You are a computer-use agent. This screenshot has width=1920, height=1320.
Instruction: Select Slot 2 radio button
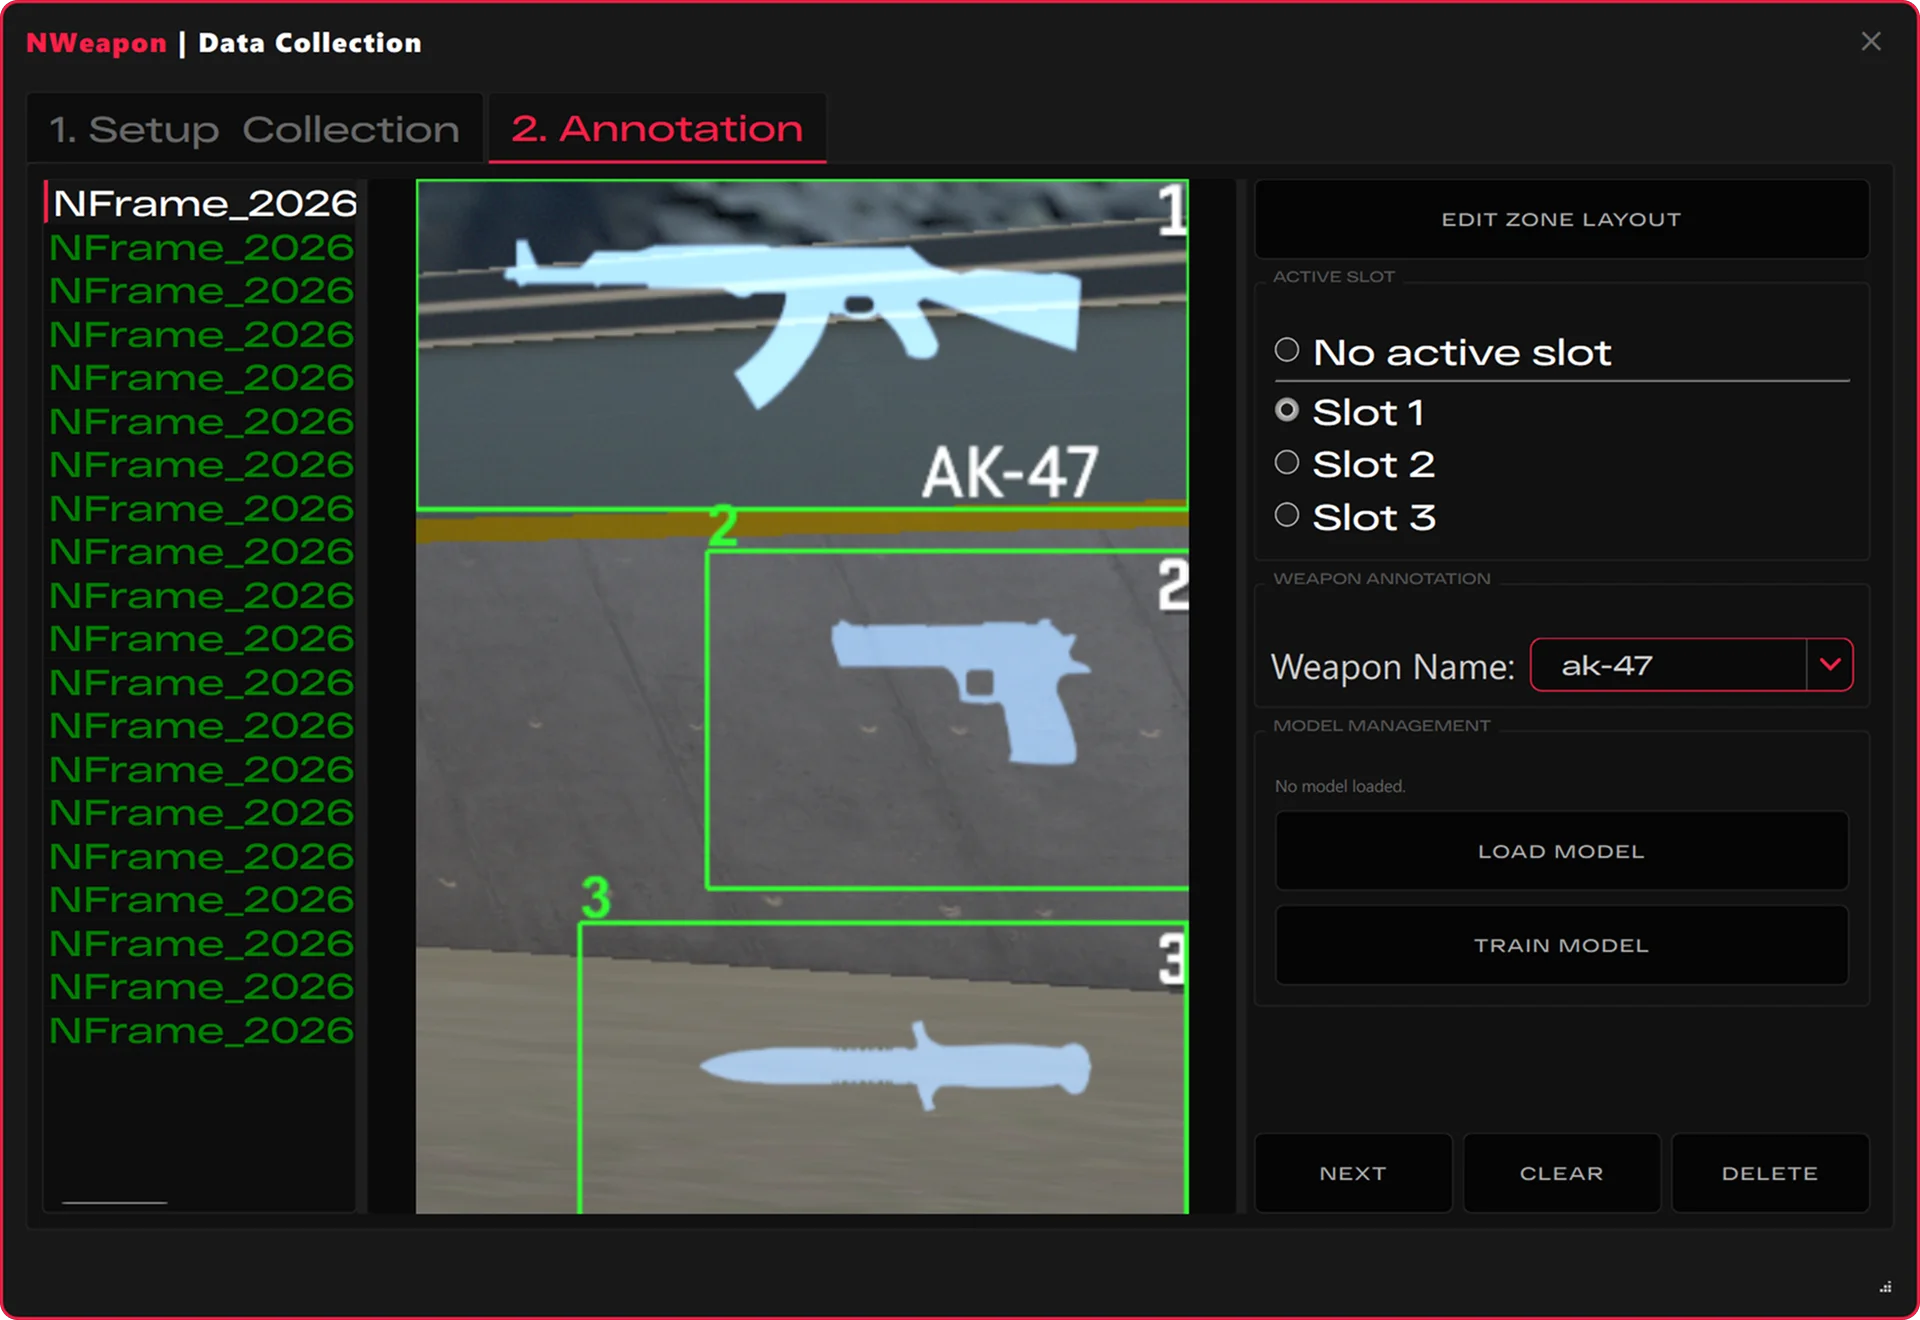coord(1287,463)
